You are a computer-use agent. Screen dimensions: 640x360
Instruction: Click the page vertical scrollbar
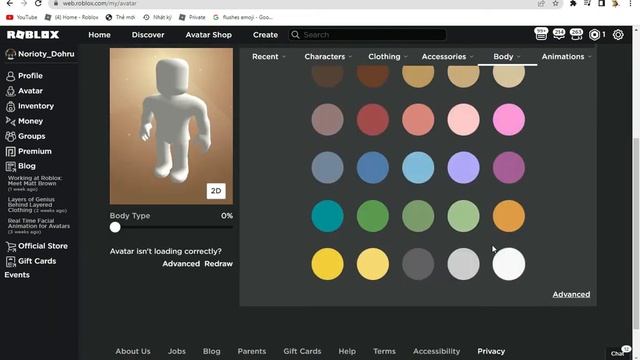click(x=636, y=233)
